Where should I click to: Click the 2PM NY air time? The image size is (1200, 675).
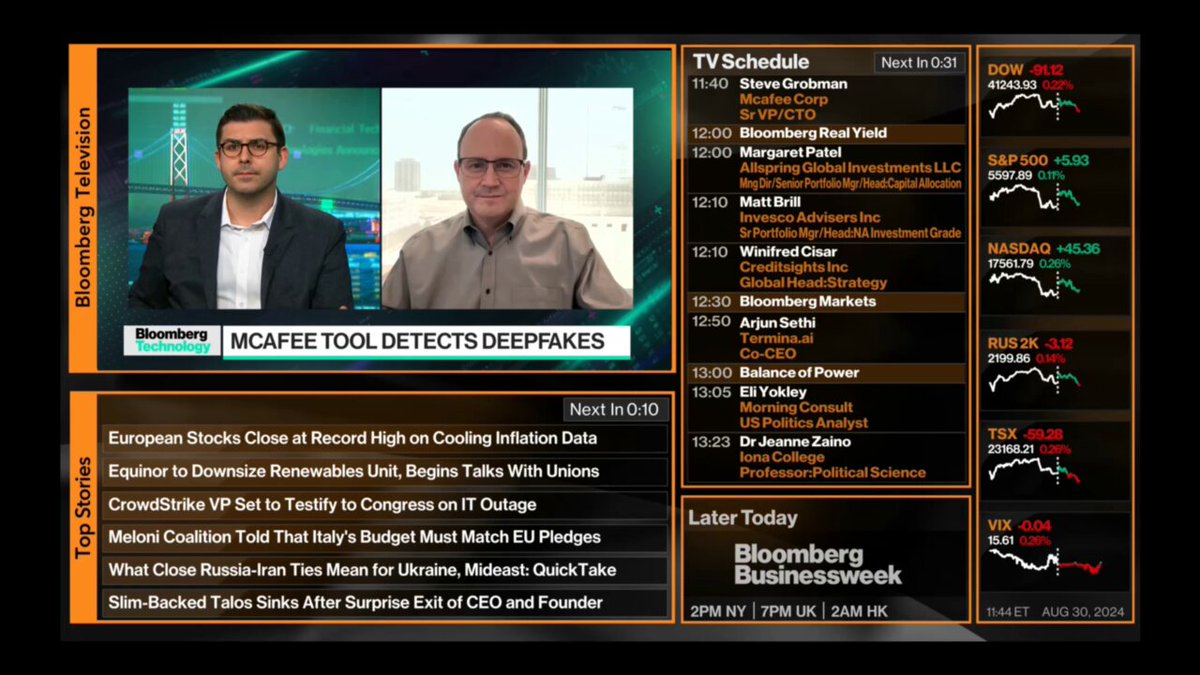(x=718, y=611)
